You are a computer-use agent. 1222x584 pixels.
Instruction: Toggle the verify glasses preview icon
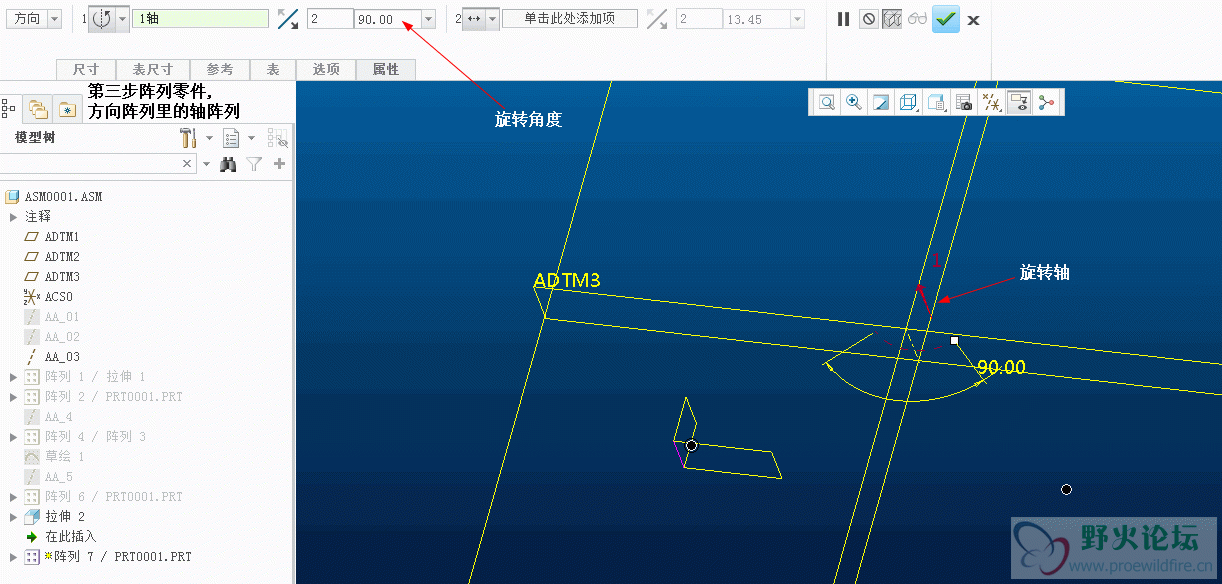917,19
